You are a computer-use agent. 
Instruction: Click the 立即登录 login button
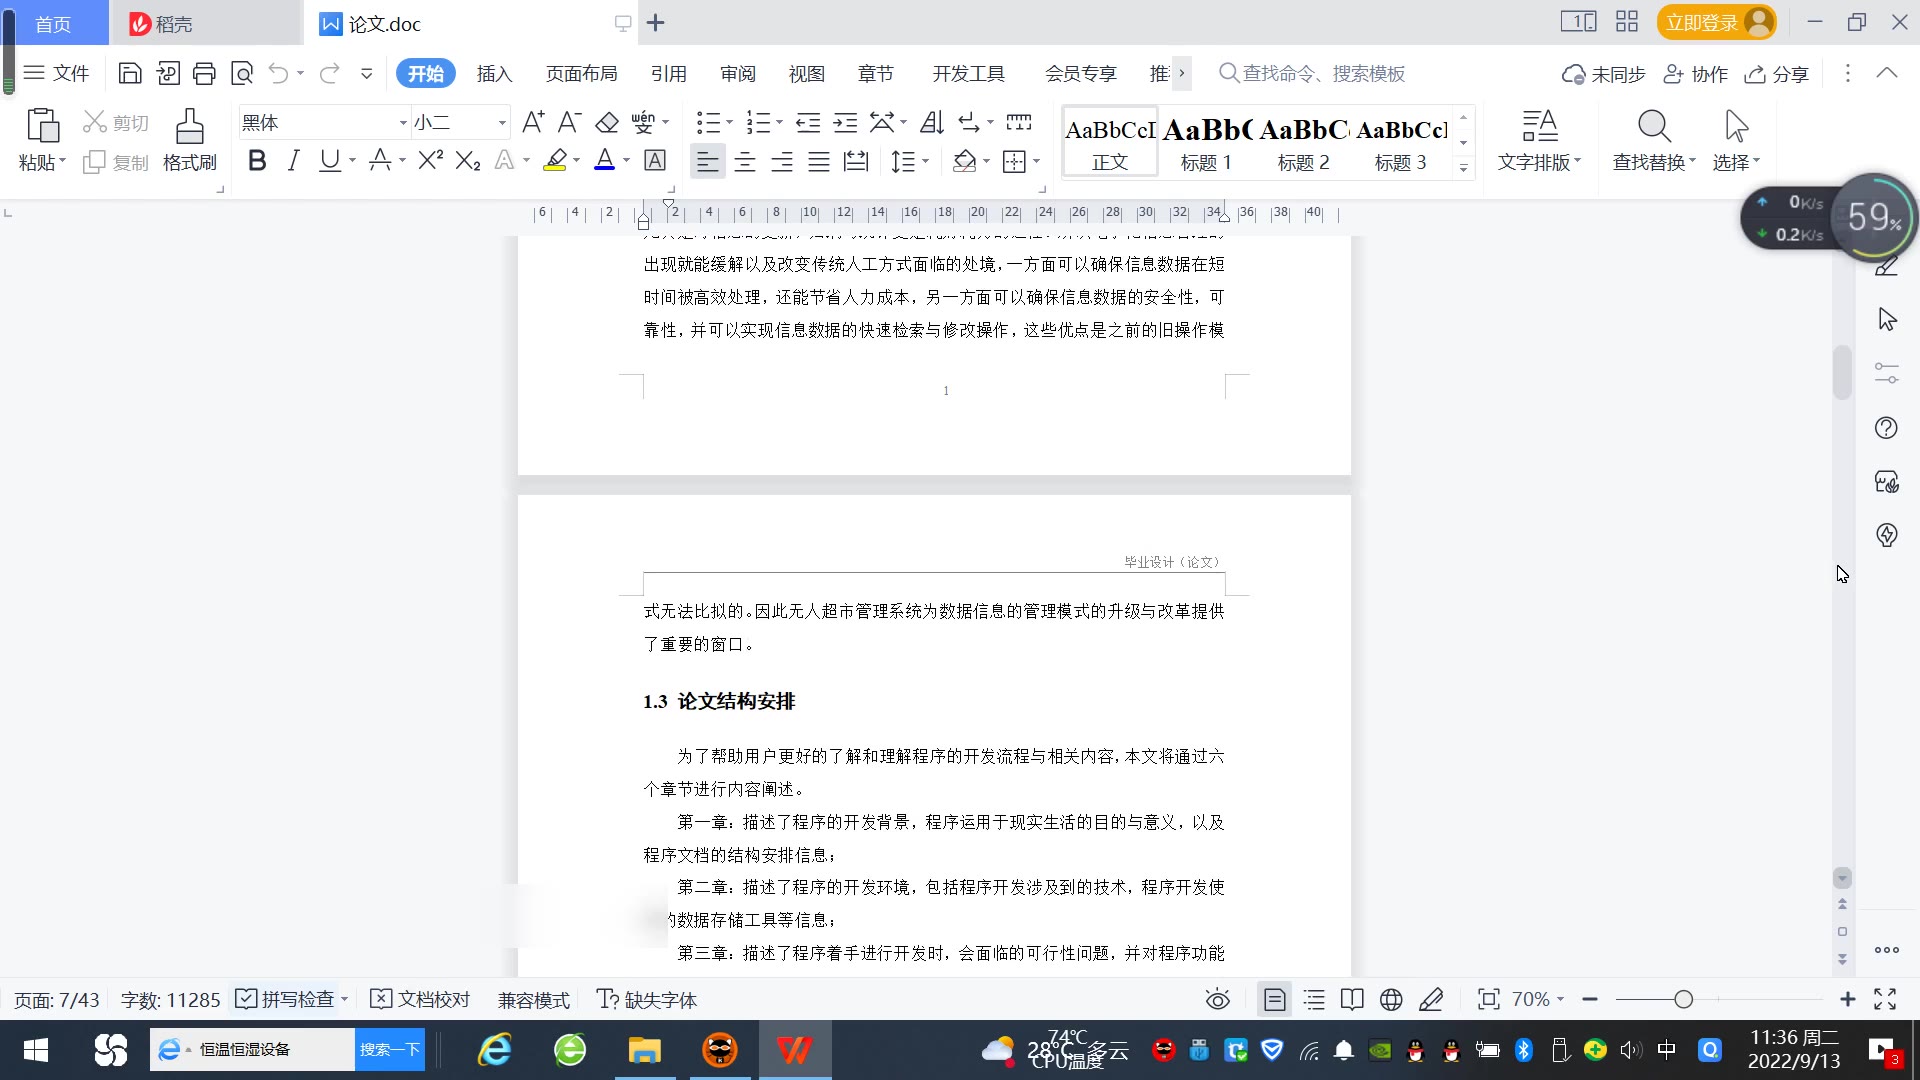point(1702,22)
